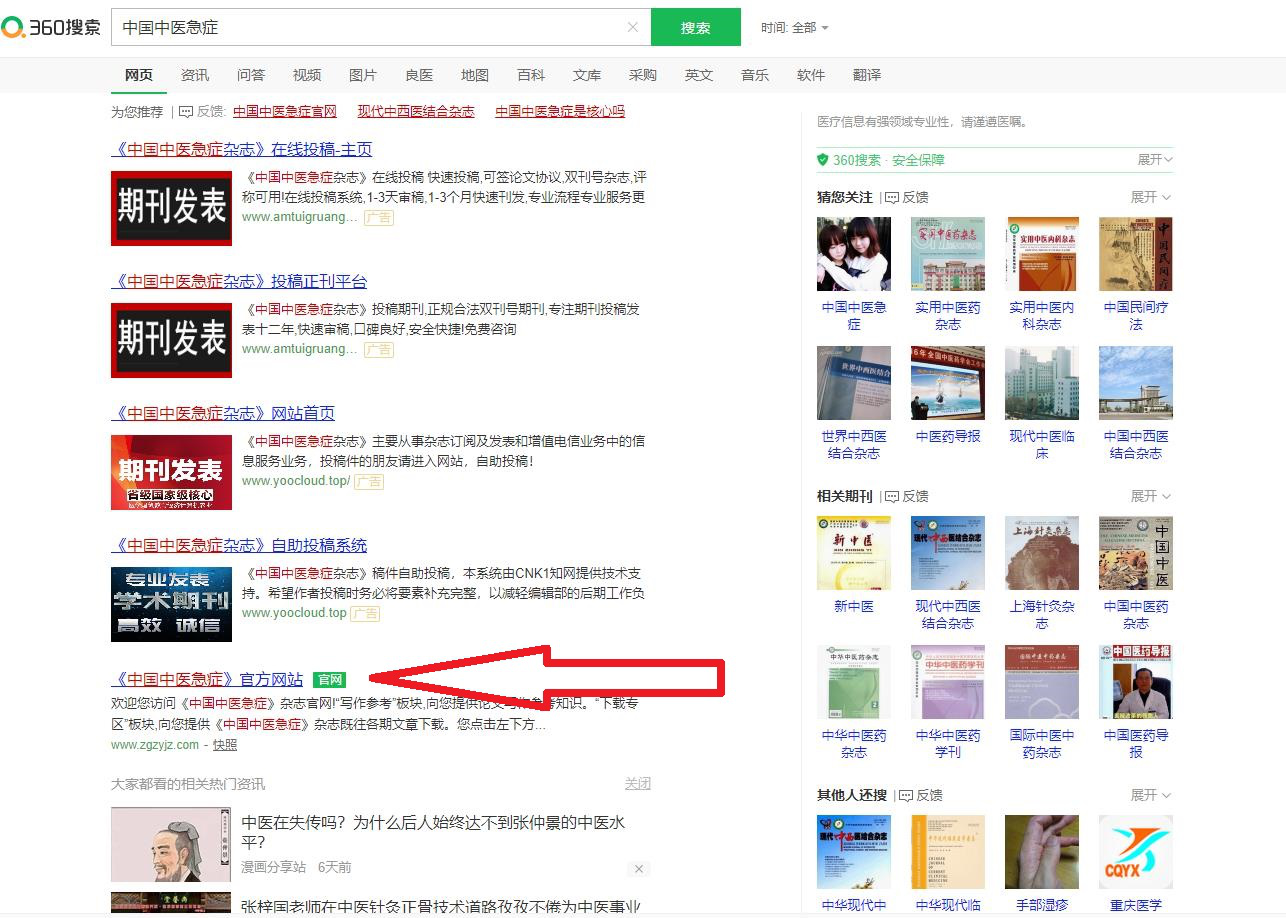Open suggestion 中国中医急症官网

point(285,111)
